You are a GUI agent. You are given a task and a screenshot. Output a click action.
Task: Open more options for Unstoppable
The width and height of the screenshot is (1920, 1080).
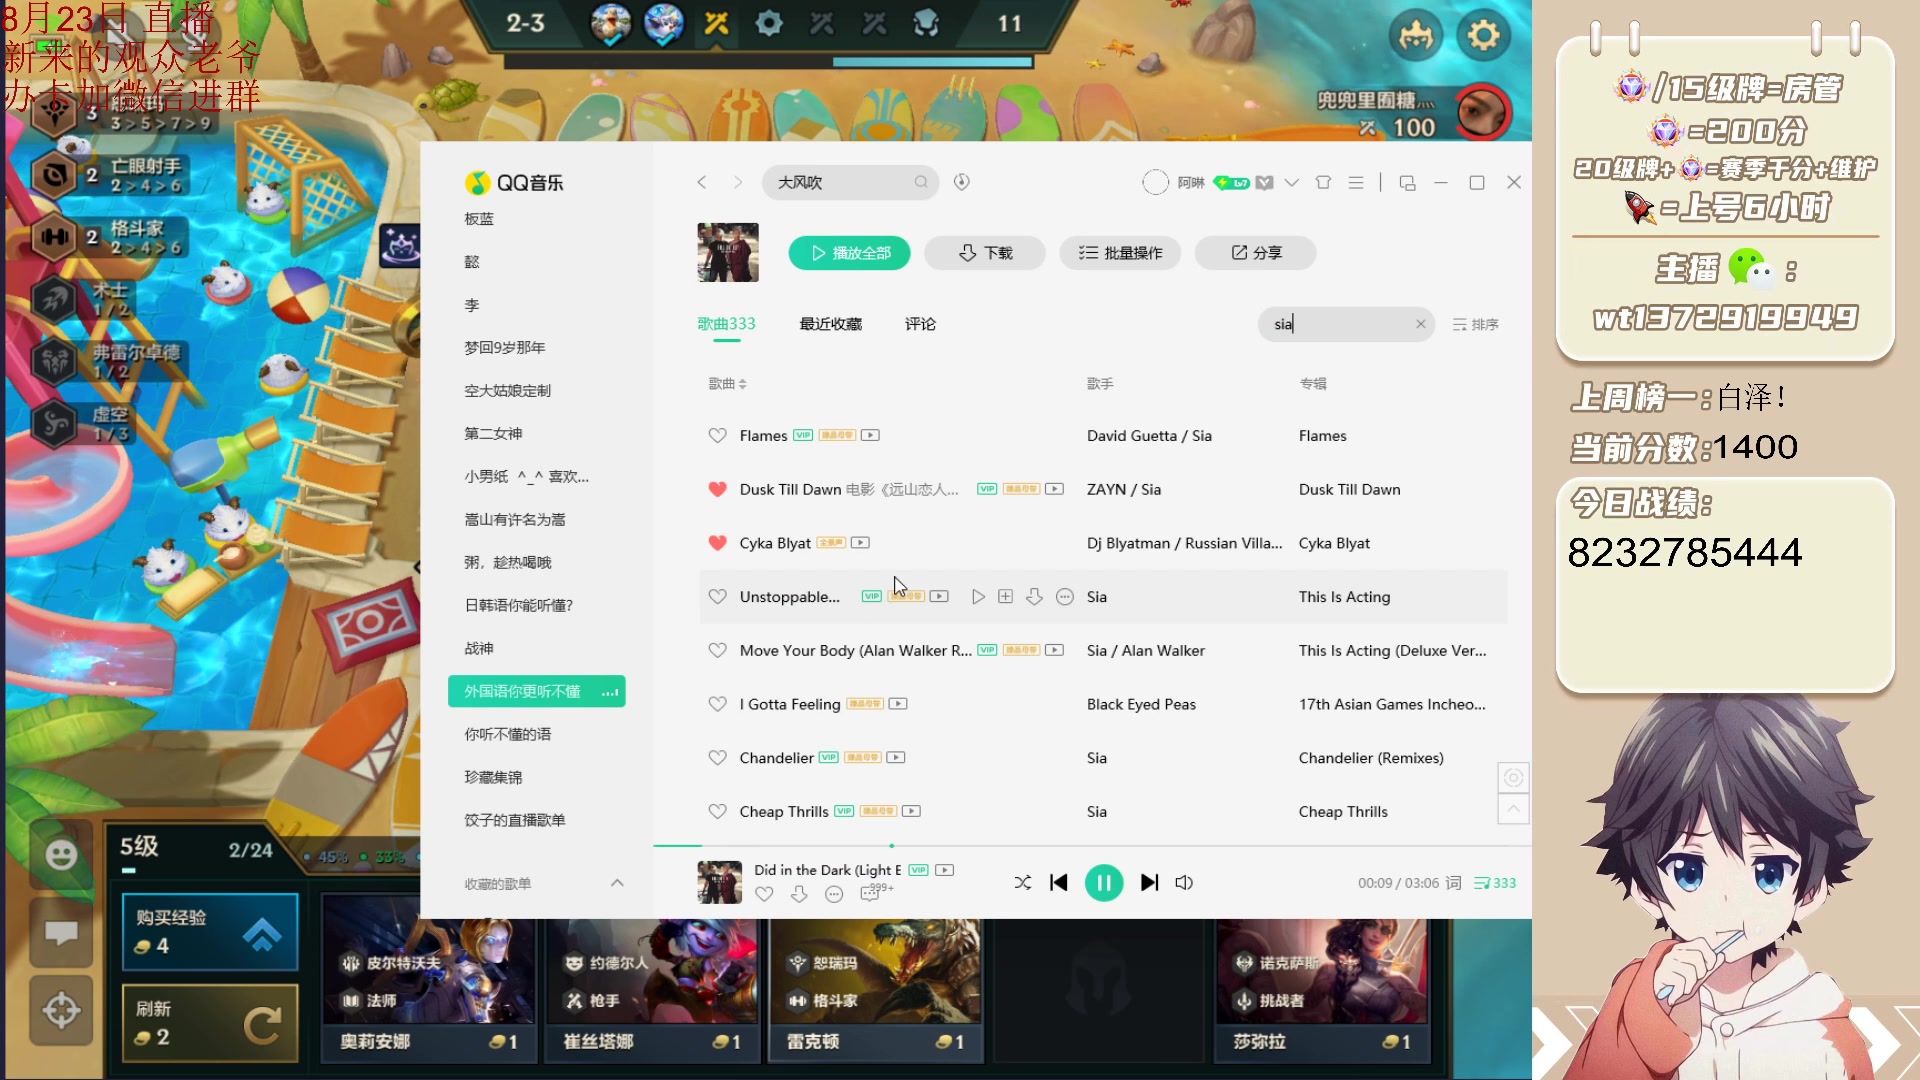[1065, 597]
